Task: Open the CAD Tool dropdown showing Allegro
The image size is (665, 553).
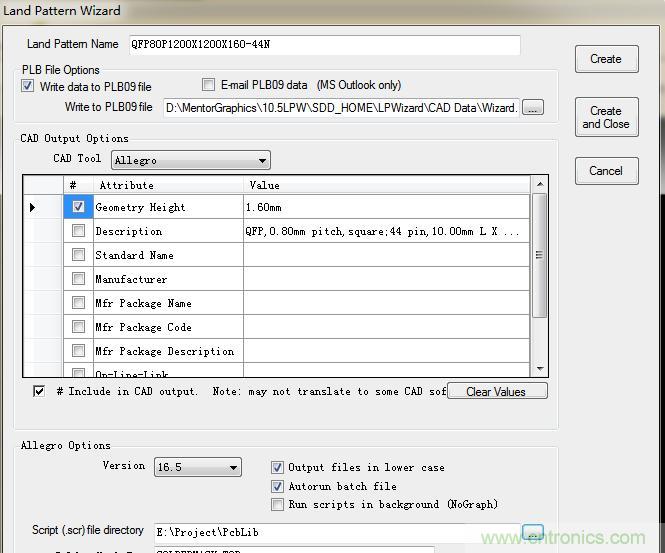Action: click(190, 160)
